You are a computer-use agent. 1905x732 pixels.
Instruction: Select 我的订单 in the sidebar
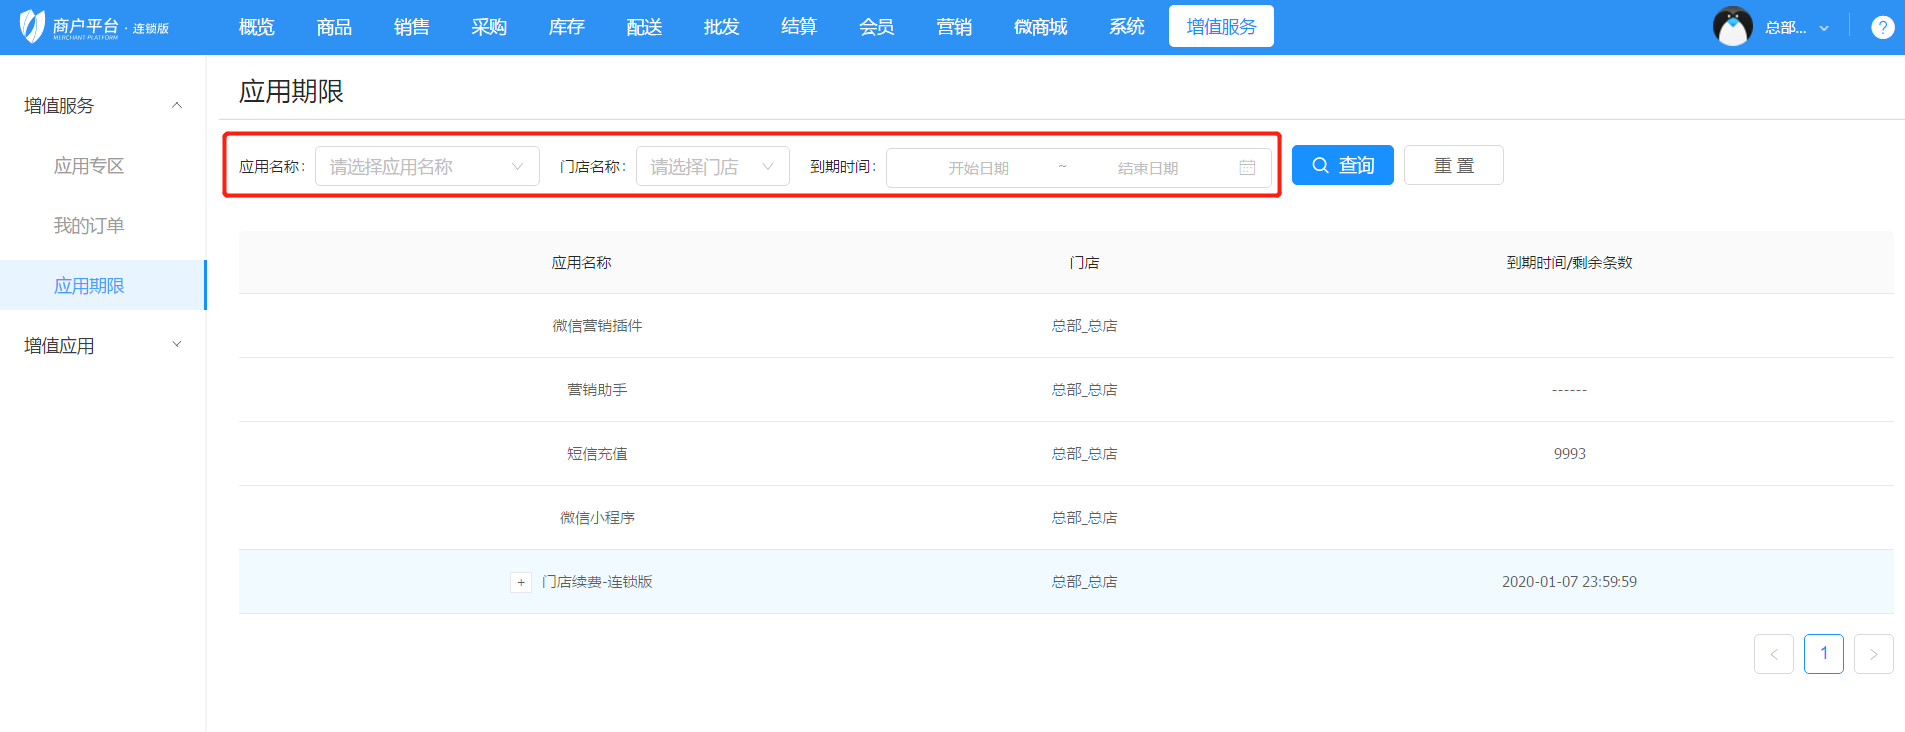(89, 226)
